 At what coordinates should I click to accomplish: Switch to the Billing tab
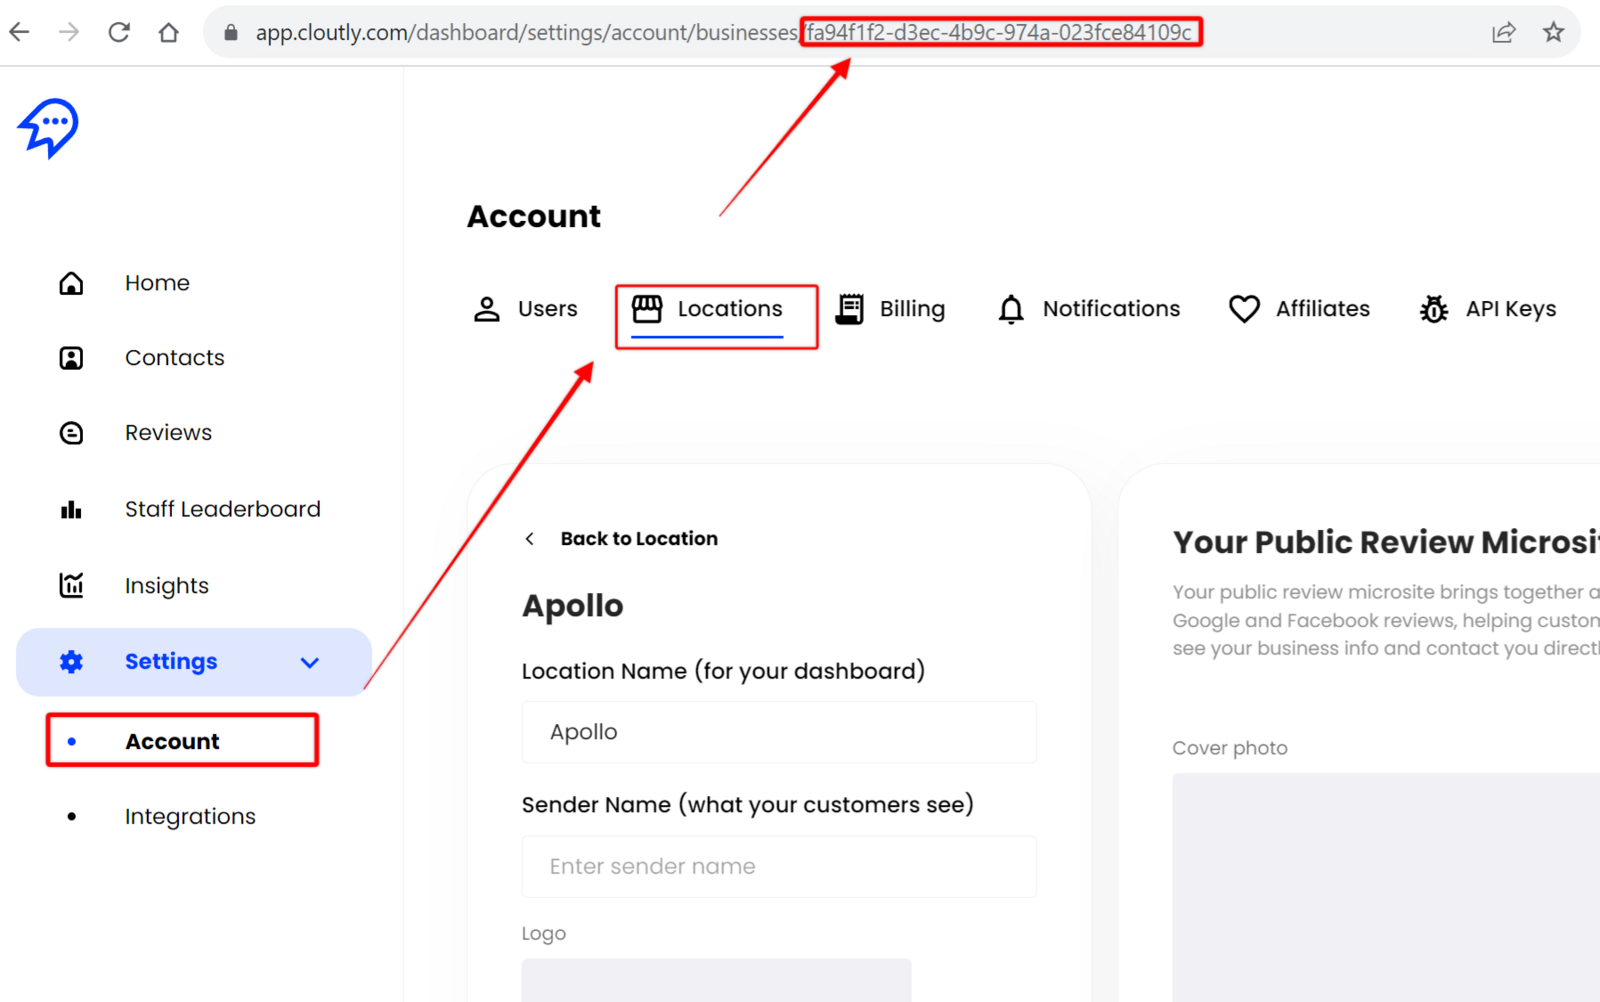891,309
